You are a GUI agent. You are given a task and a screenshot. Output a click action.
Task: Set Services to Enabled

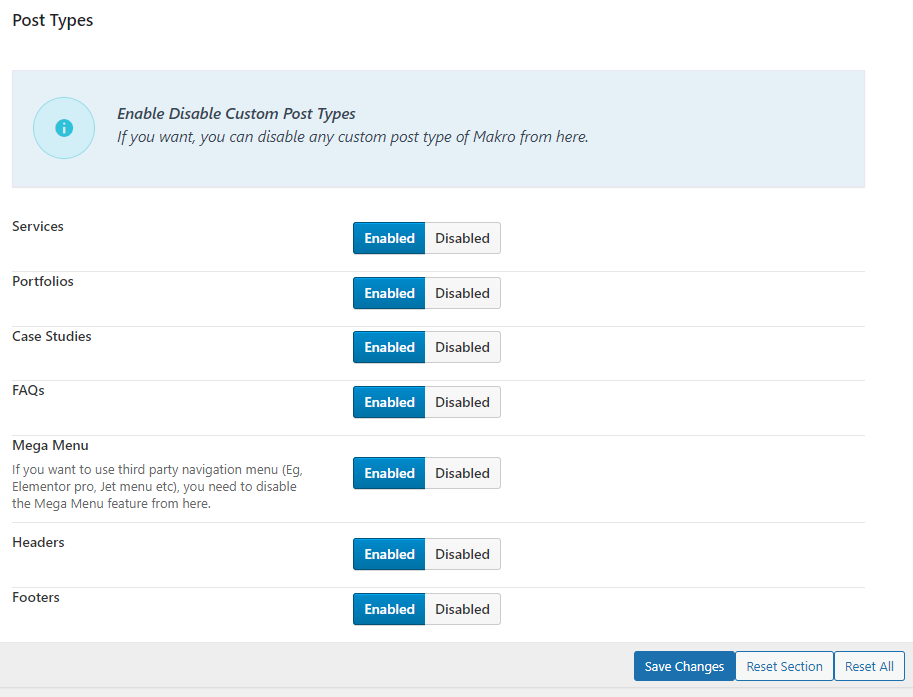coord(389,238)
